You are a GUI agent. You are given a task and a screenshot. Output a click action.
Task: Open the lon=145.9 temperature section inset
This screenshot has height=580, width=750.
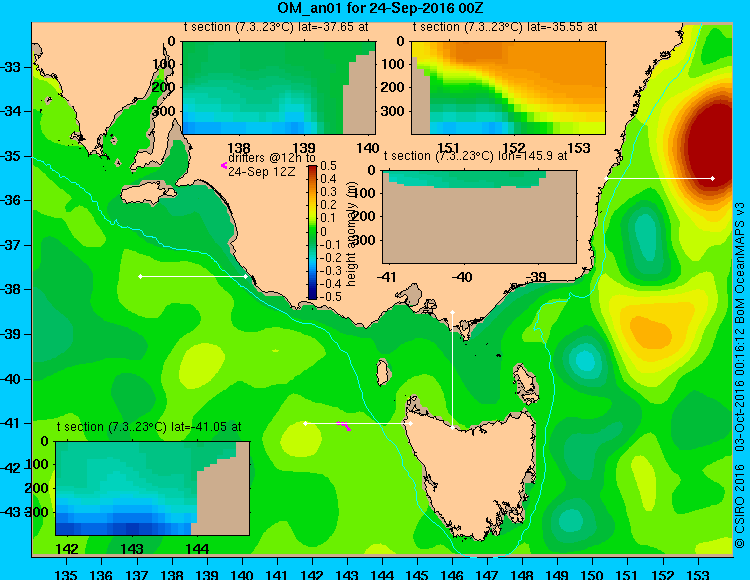[x=479, y=217]
